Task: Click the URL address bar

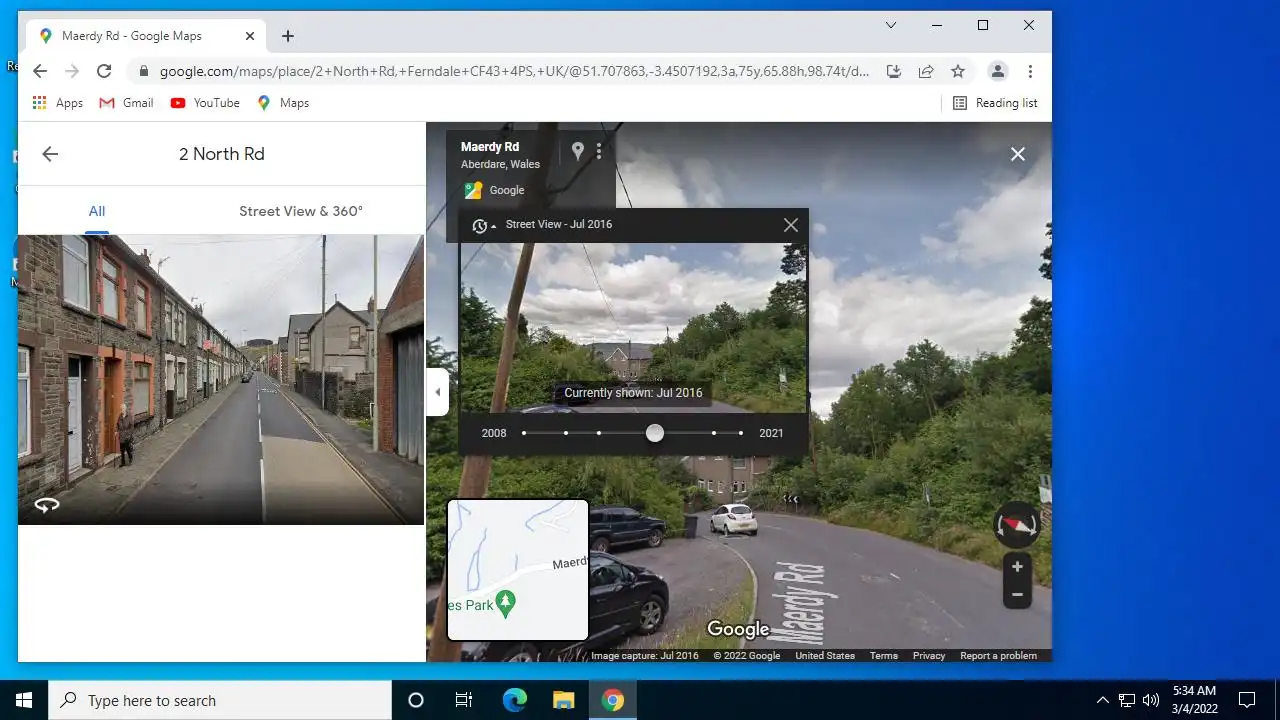Action: 515,71
